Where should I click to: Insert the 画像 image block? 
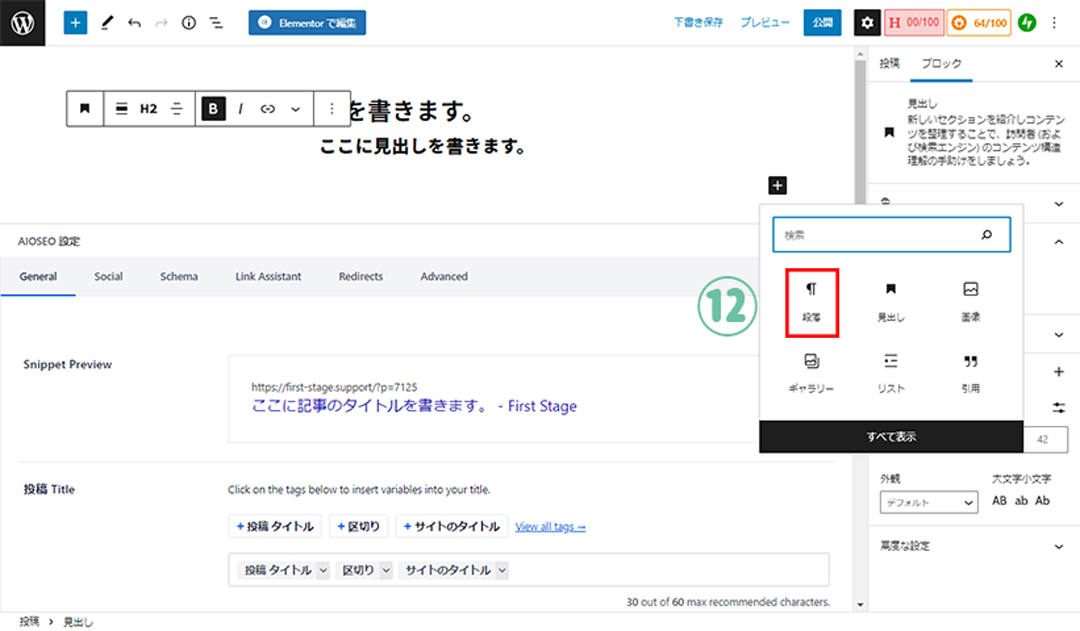970,302
